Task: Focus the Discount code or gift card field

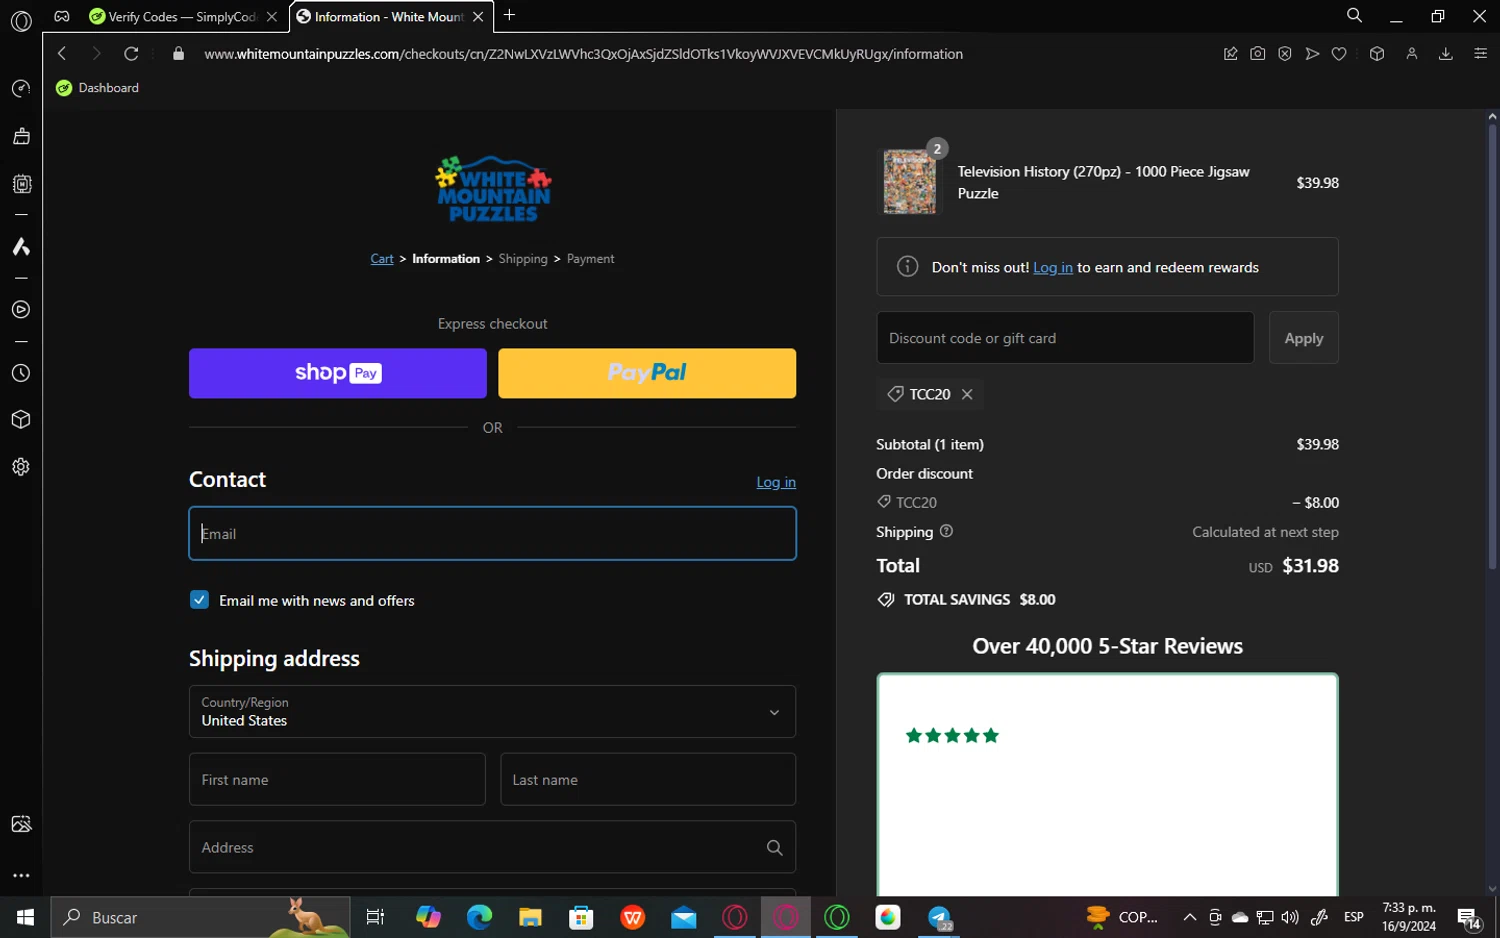Action: (1065, 338)
